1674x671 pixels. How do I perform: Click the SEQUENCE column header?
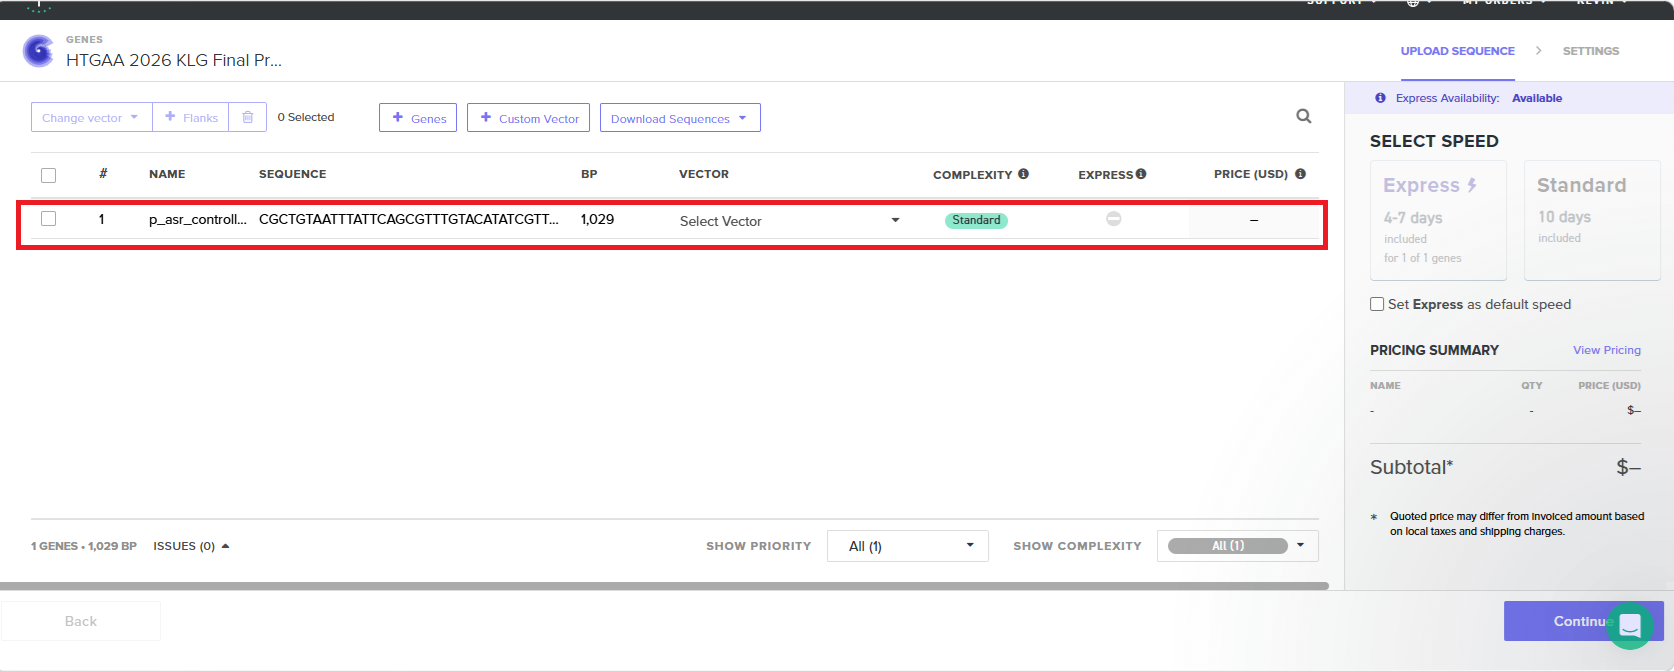tap(292, 174)
